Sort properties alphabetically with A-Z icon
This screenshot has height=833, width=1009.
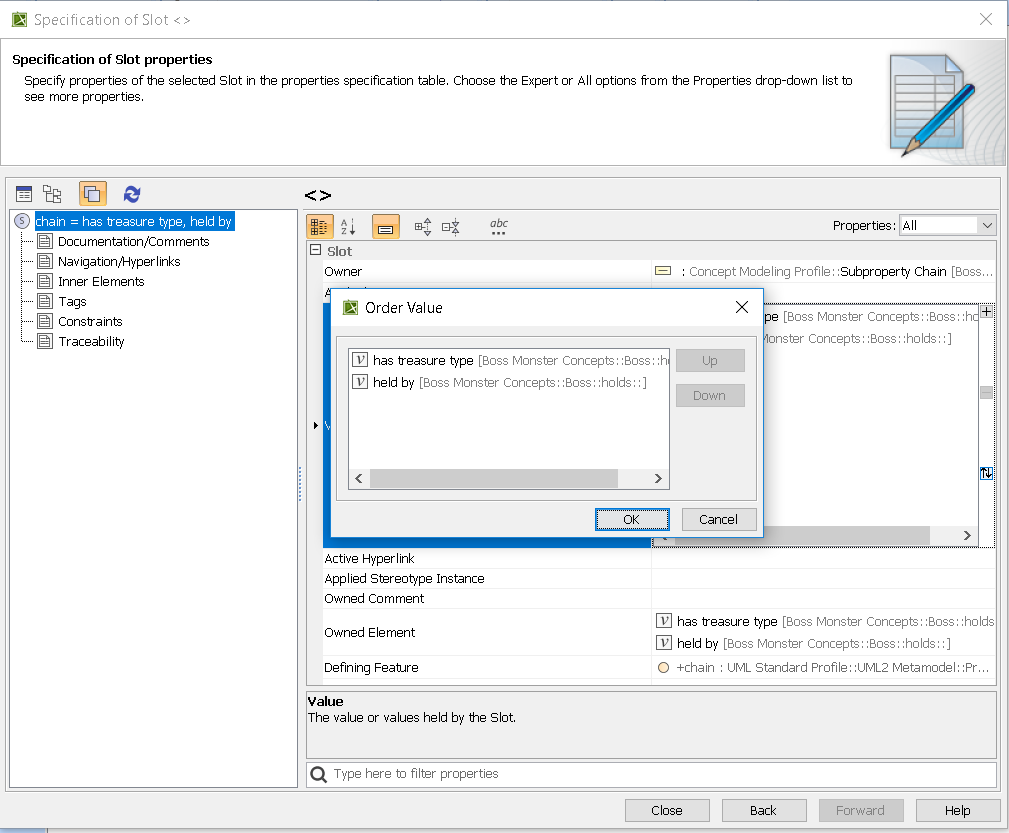click(348, 227)
